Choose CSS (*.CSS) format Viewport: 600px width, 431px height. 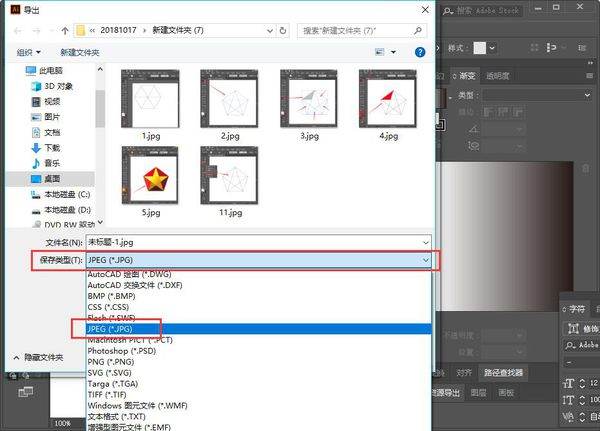click(x=259, y=307)
